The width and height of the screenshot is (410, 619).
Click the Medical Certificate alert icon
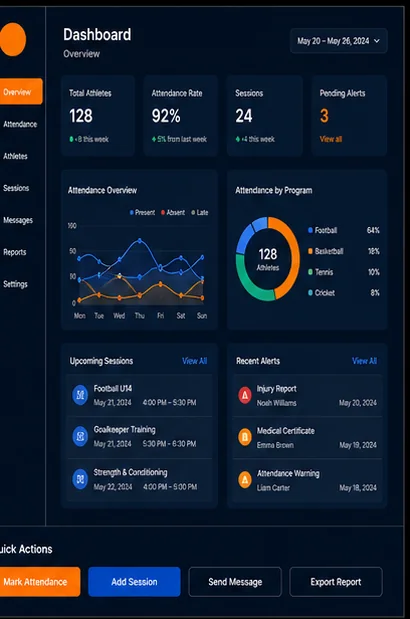tap(245, 437)
